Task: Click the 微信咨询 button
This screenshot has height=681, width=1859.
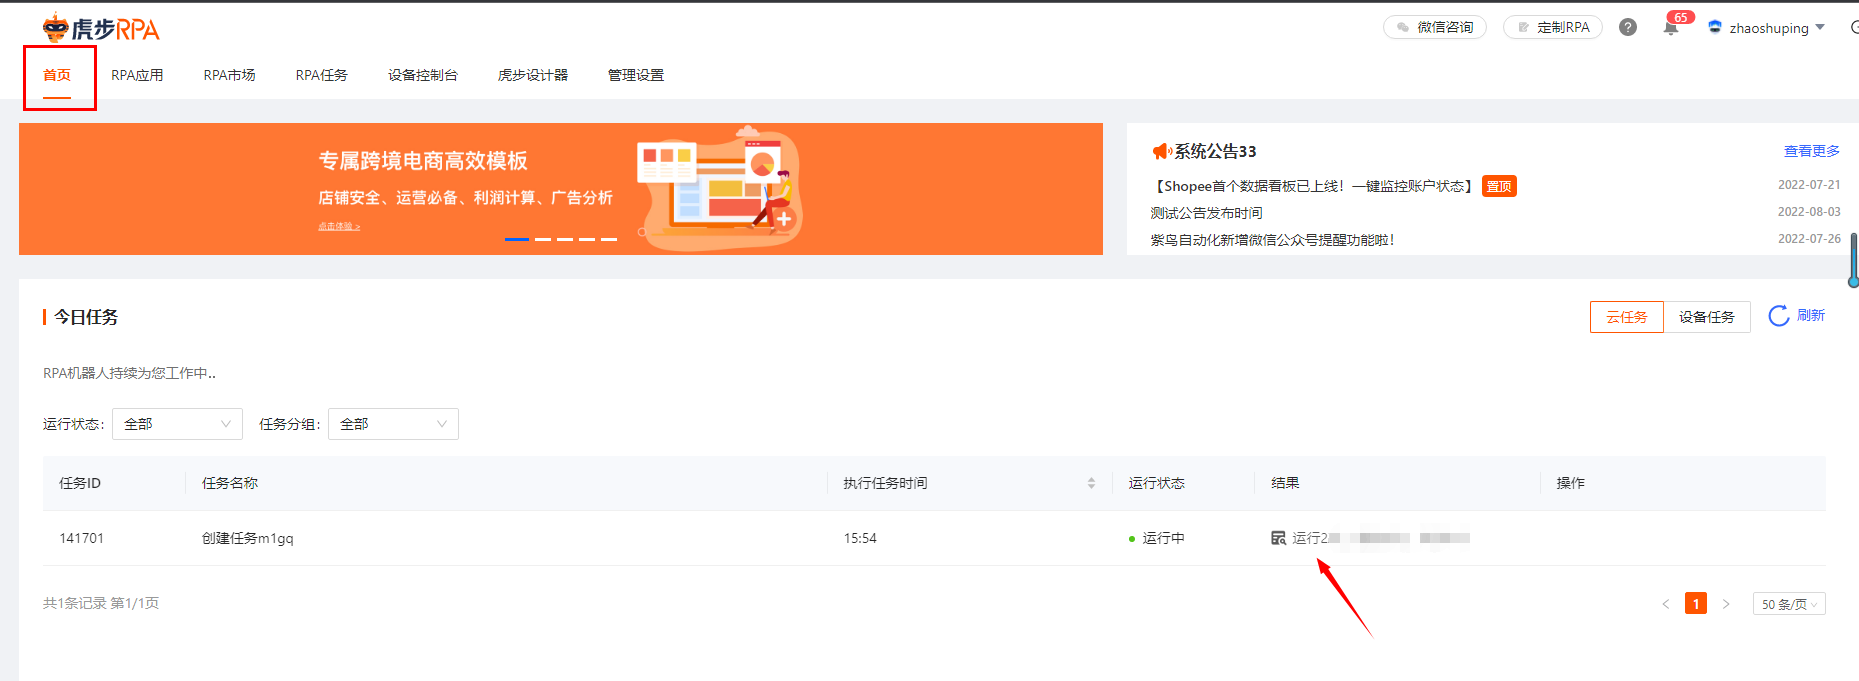Action: 1435,27
